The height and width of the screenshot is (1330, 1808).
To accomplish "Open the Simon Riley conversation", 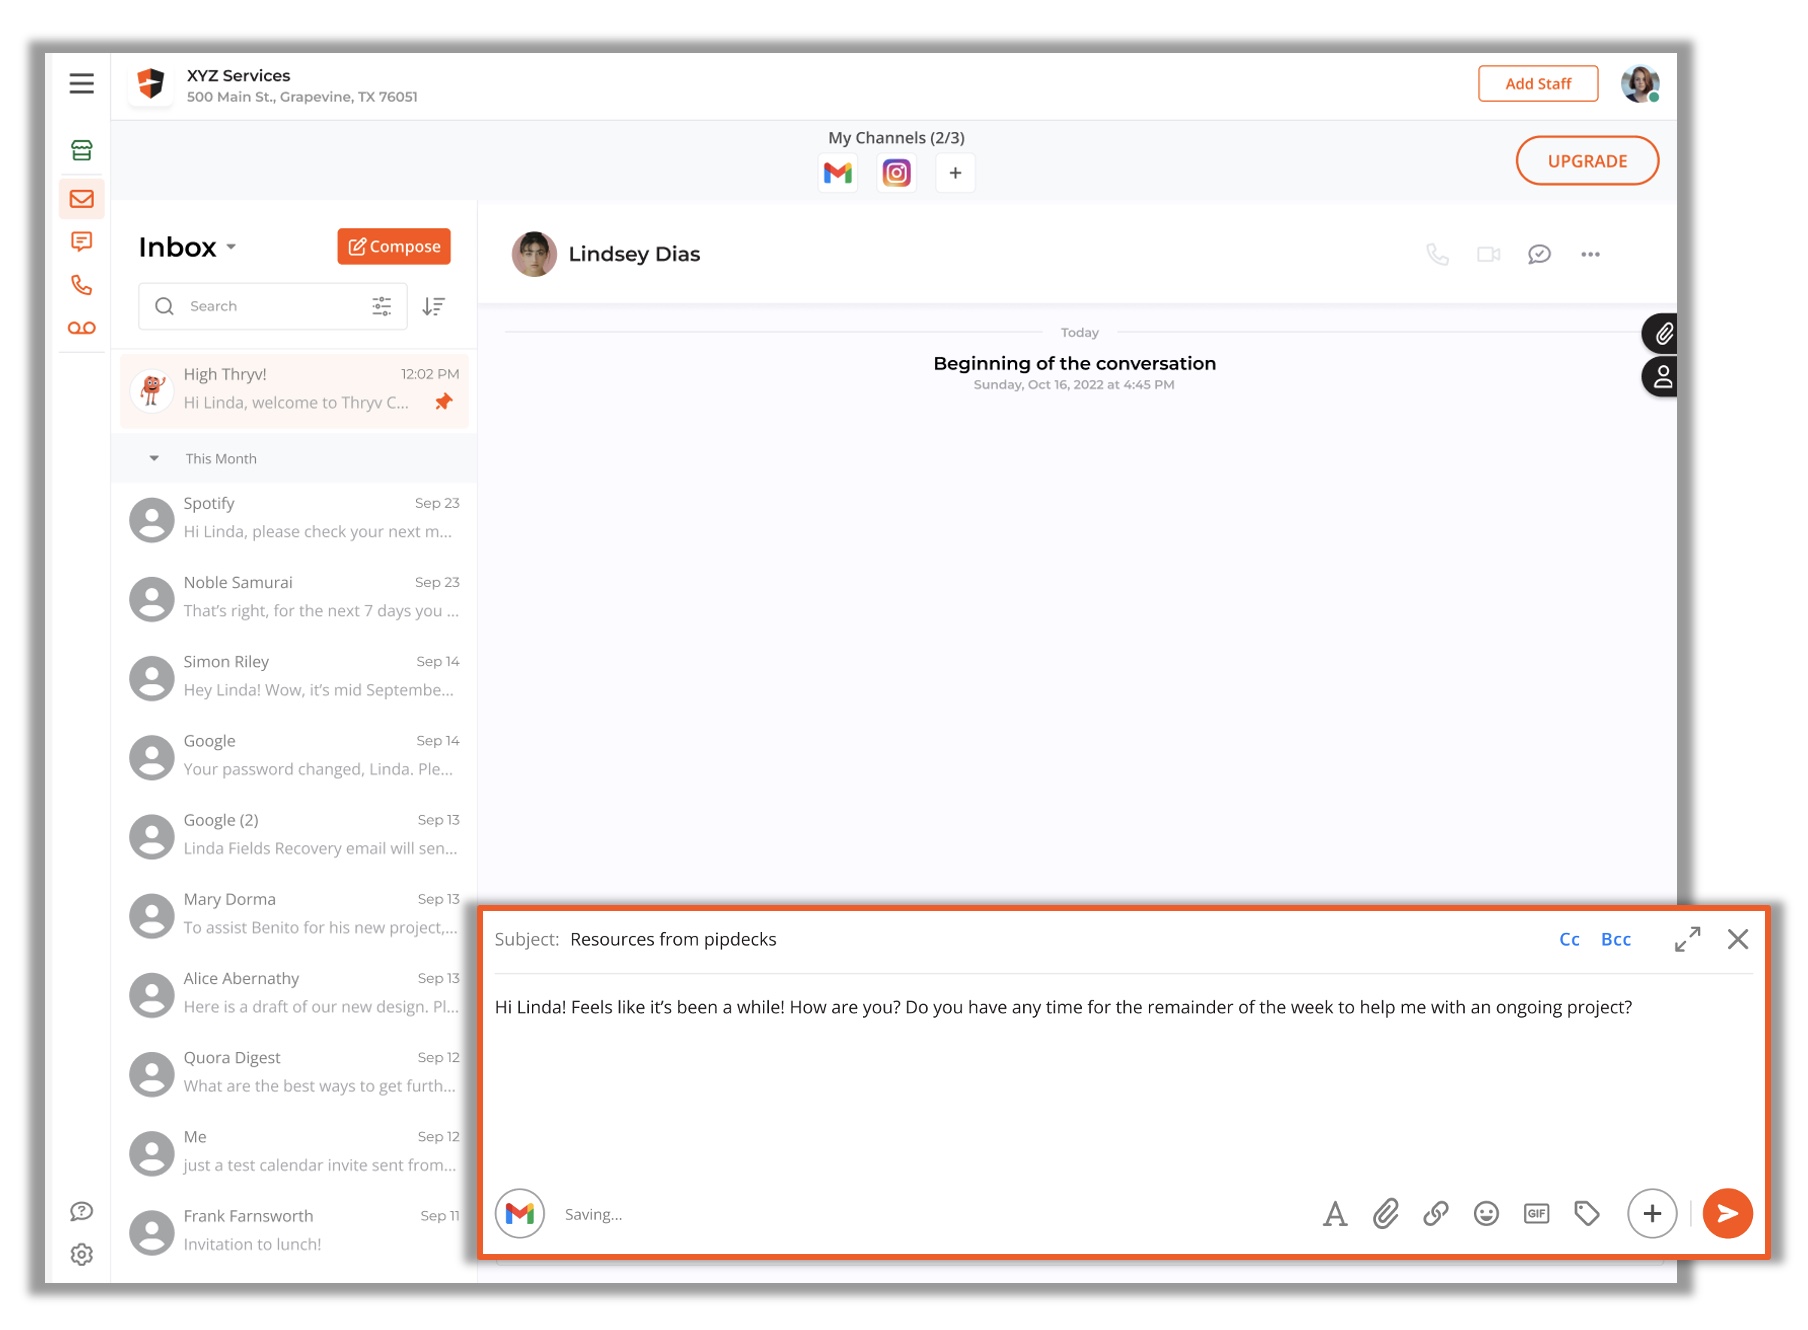I will [294, 676].
